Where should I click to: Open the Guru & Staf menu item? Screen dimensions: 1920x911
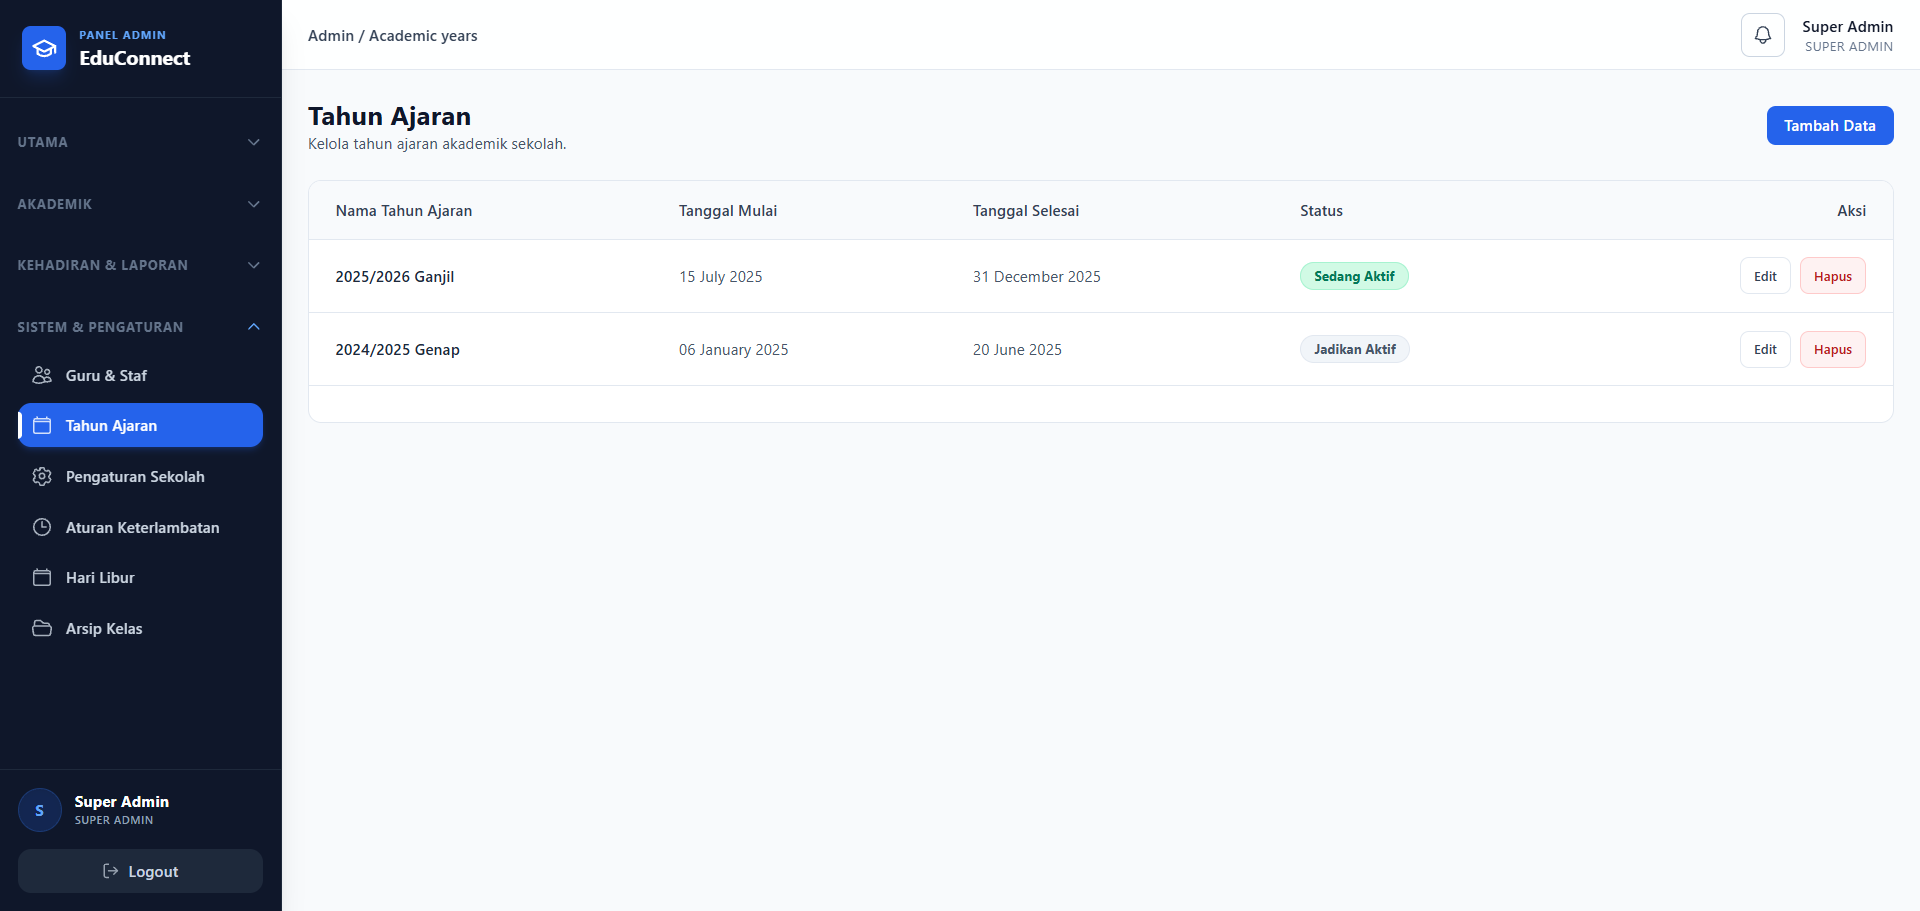[x=140, y=375]
